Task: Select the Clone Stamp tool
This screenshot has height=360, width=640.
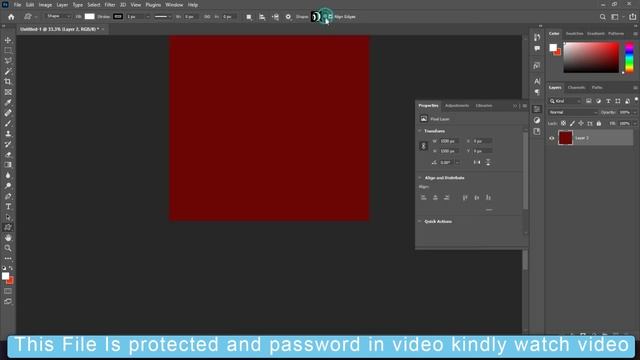Action: point(8,134)
